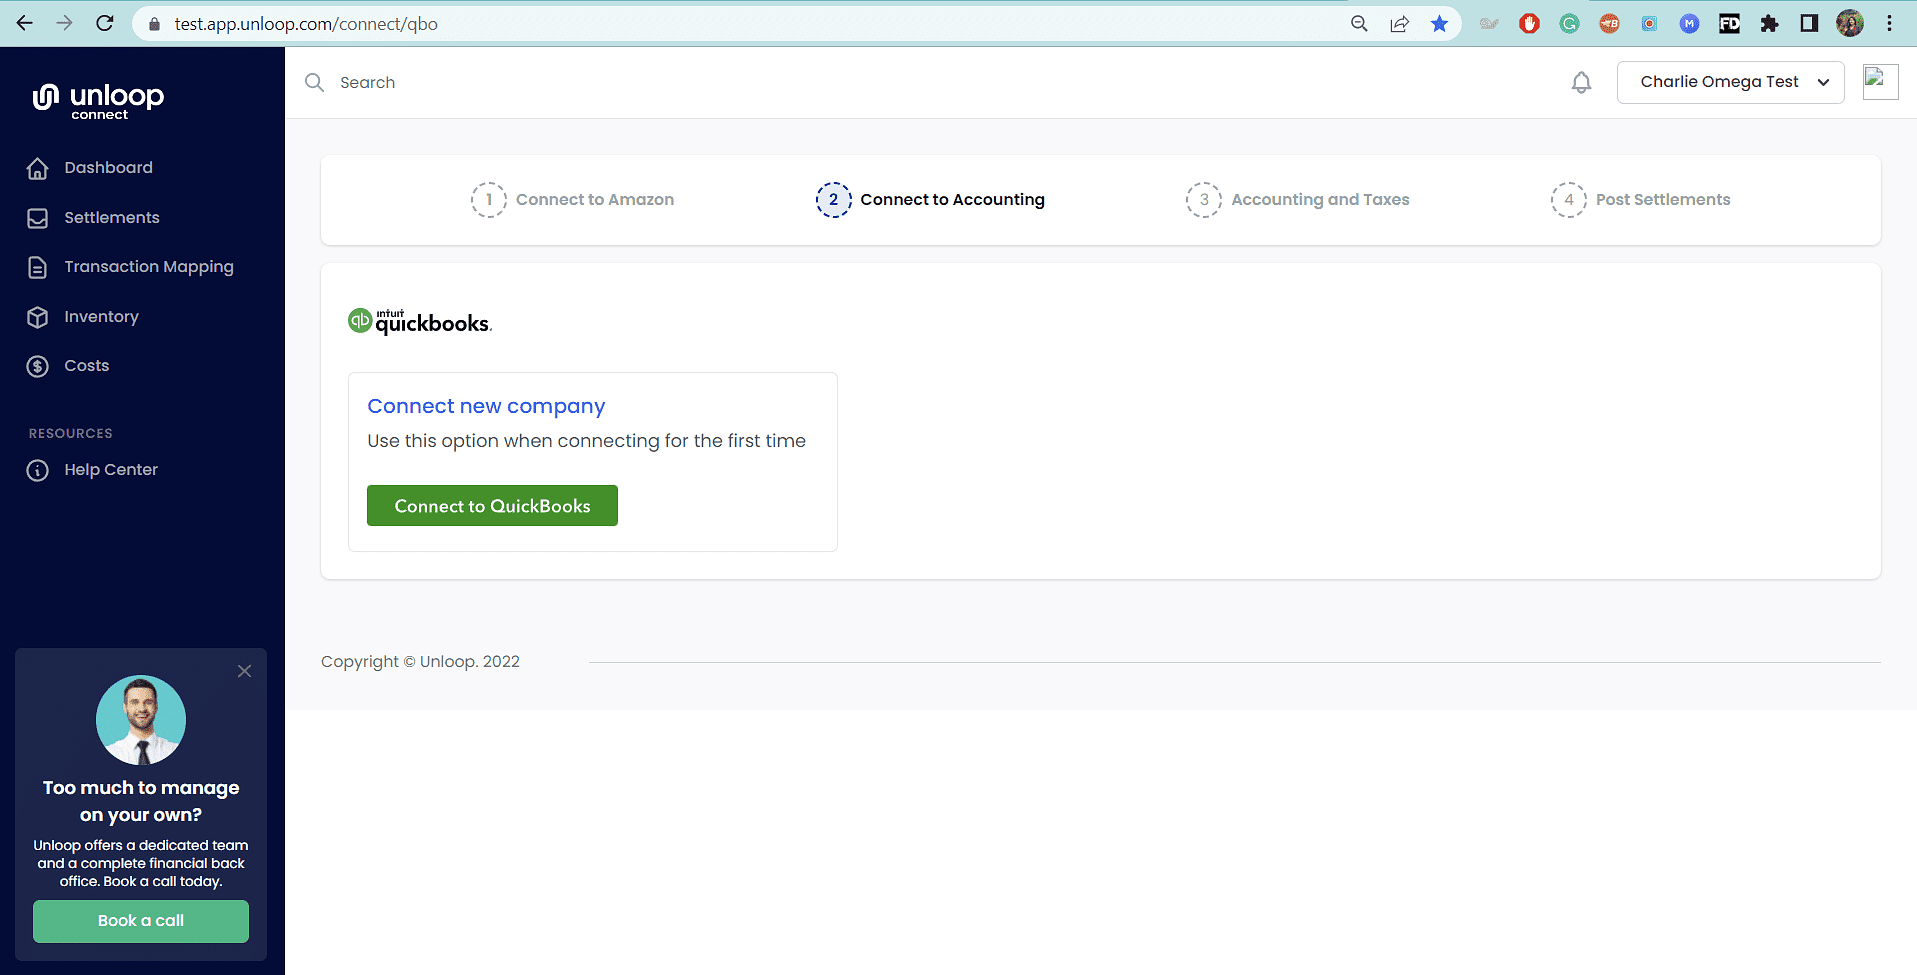1917x975 pixels.
Task: Click the Settlements inbox icon
Action: pyautogui.click(x=38, y=218)
